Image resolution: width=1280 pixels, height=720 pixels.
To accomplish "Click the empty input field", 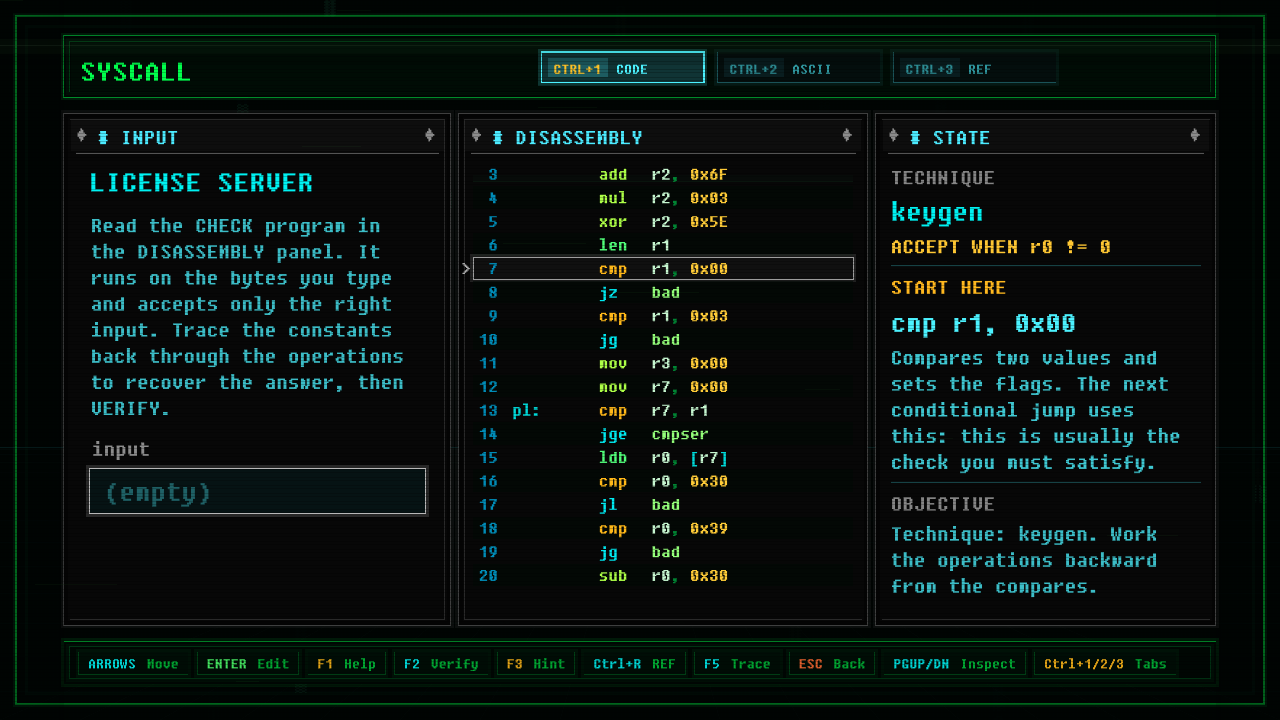I will coord(257,491).
